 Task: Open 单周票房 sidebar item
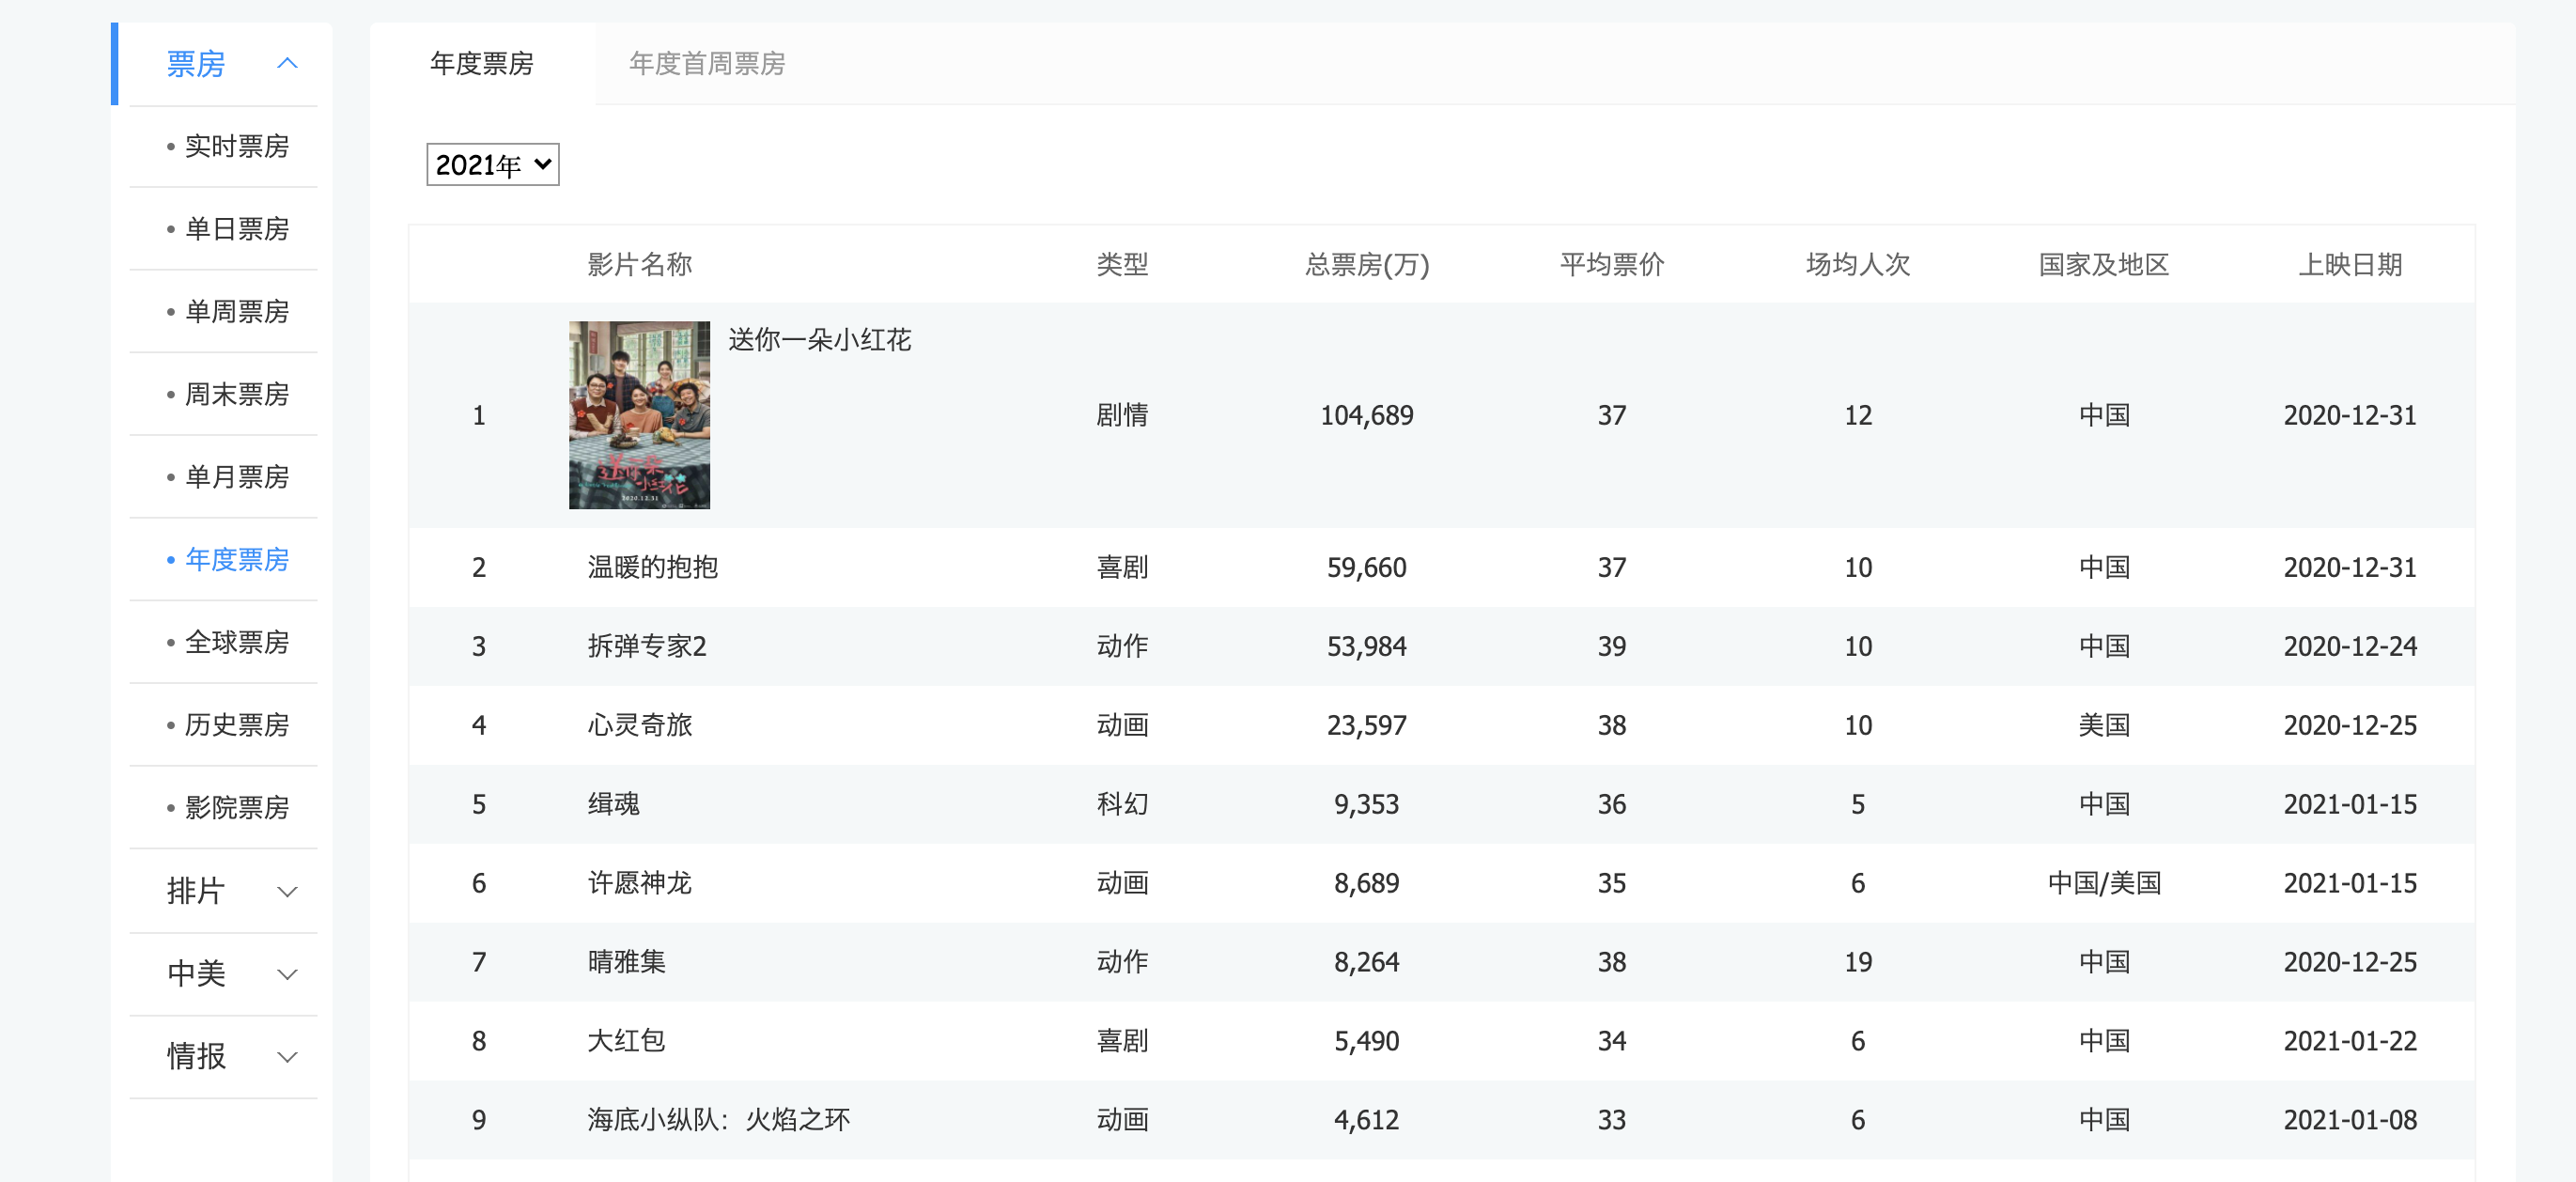[x=236, y=312]
